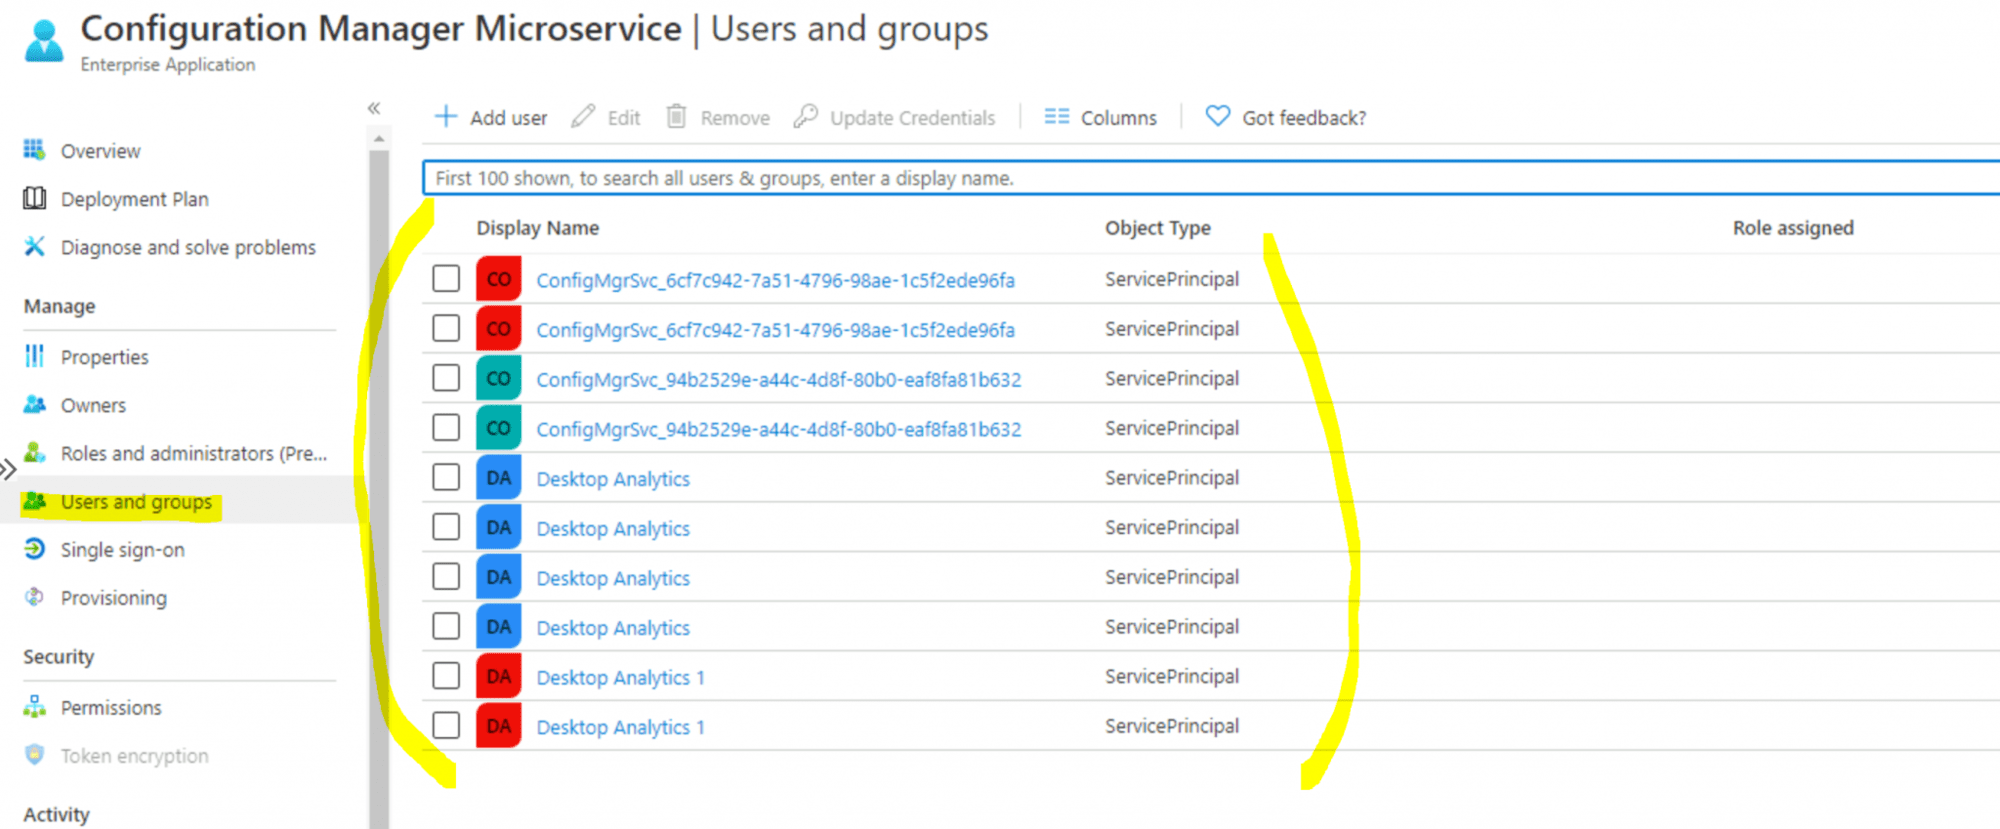Check the first ConfigMgrSvc_6cf7c942 row checkbox

point(446,278)
